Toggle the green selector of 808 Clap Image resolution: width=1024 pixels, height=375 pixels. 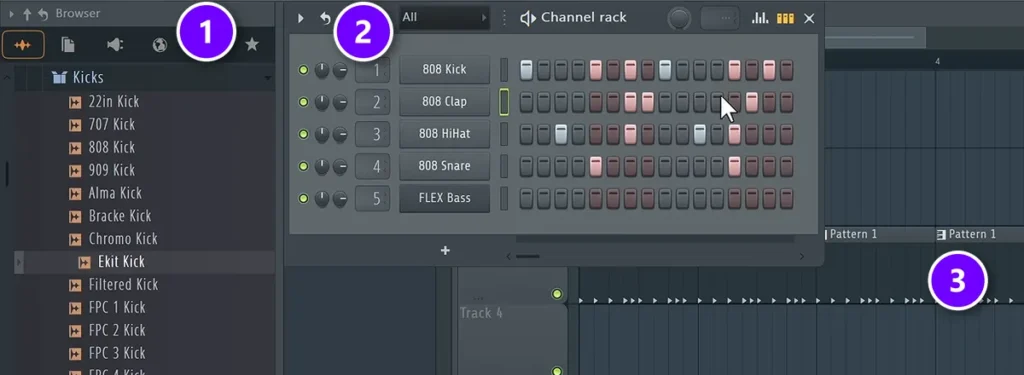(x=504, y=102)
